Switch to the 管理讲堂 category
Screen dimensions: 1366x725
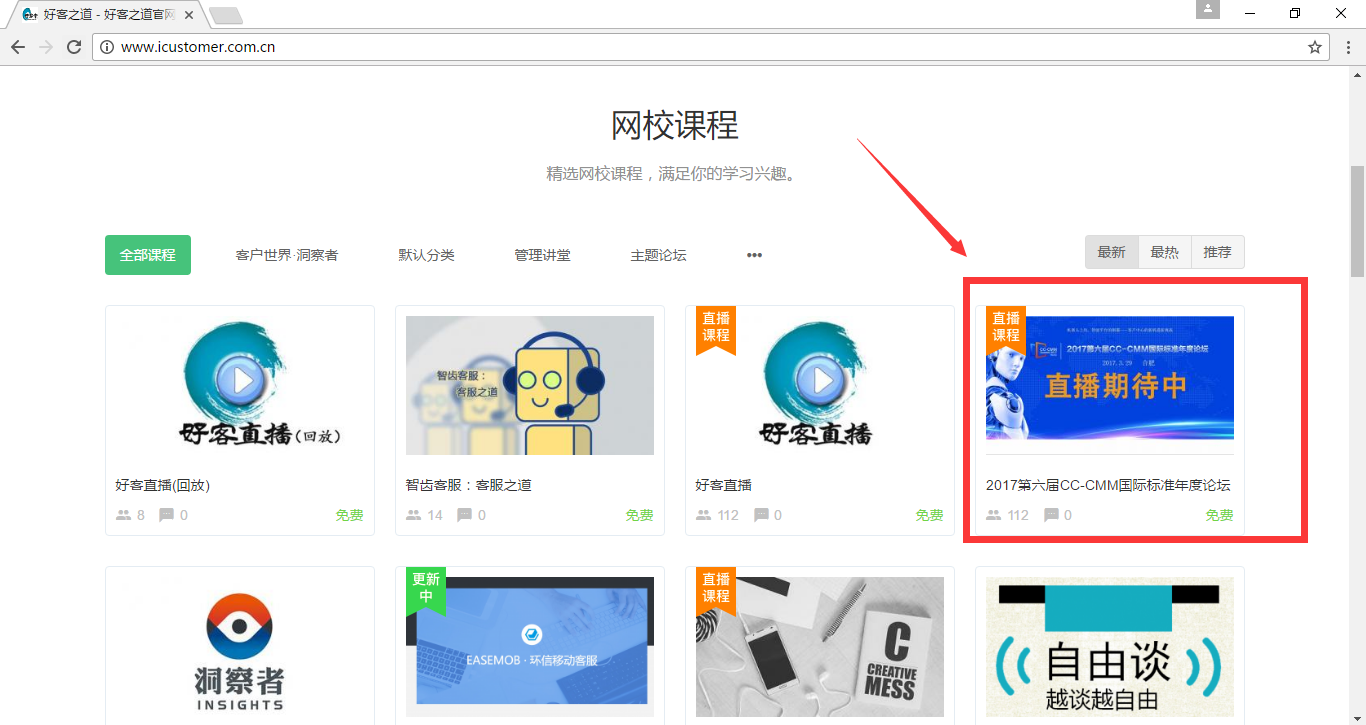pos(542,255)
